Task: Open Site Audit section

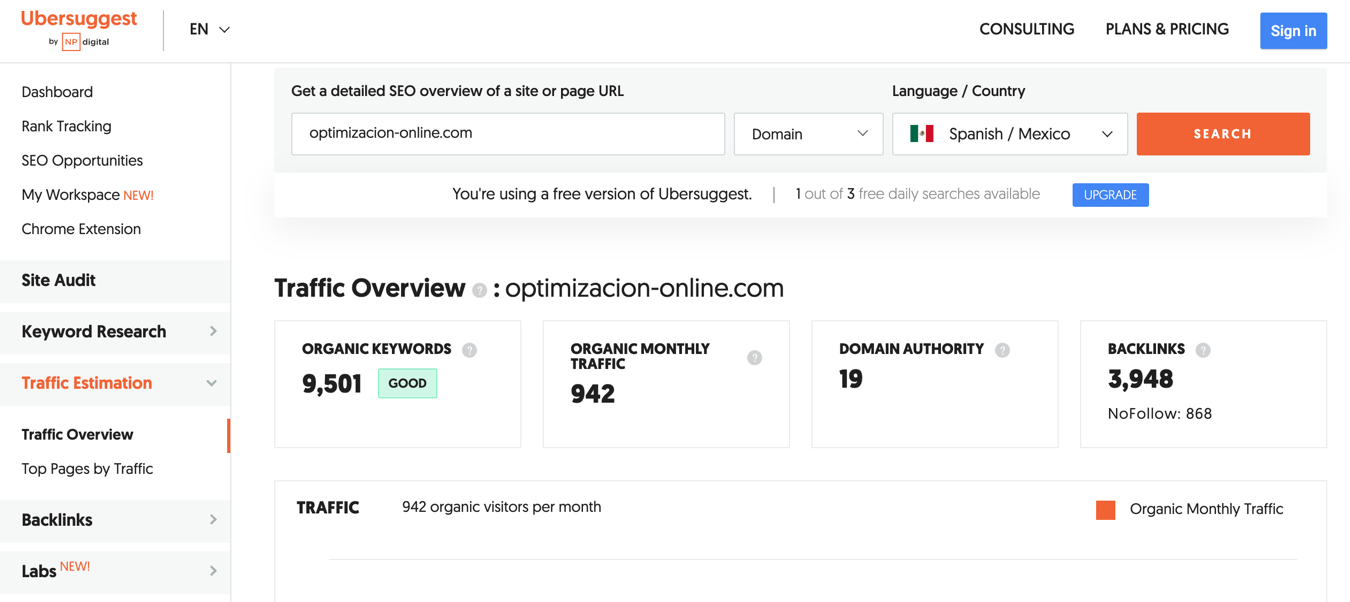Action: coord(115,281)
